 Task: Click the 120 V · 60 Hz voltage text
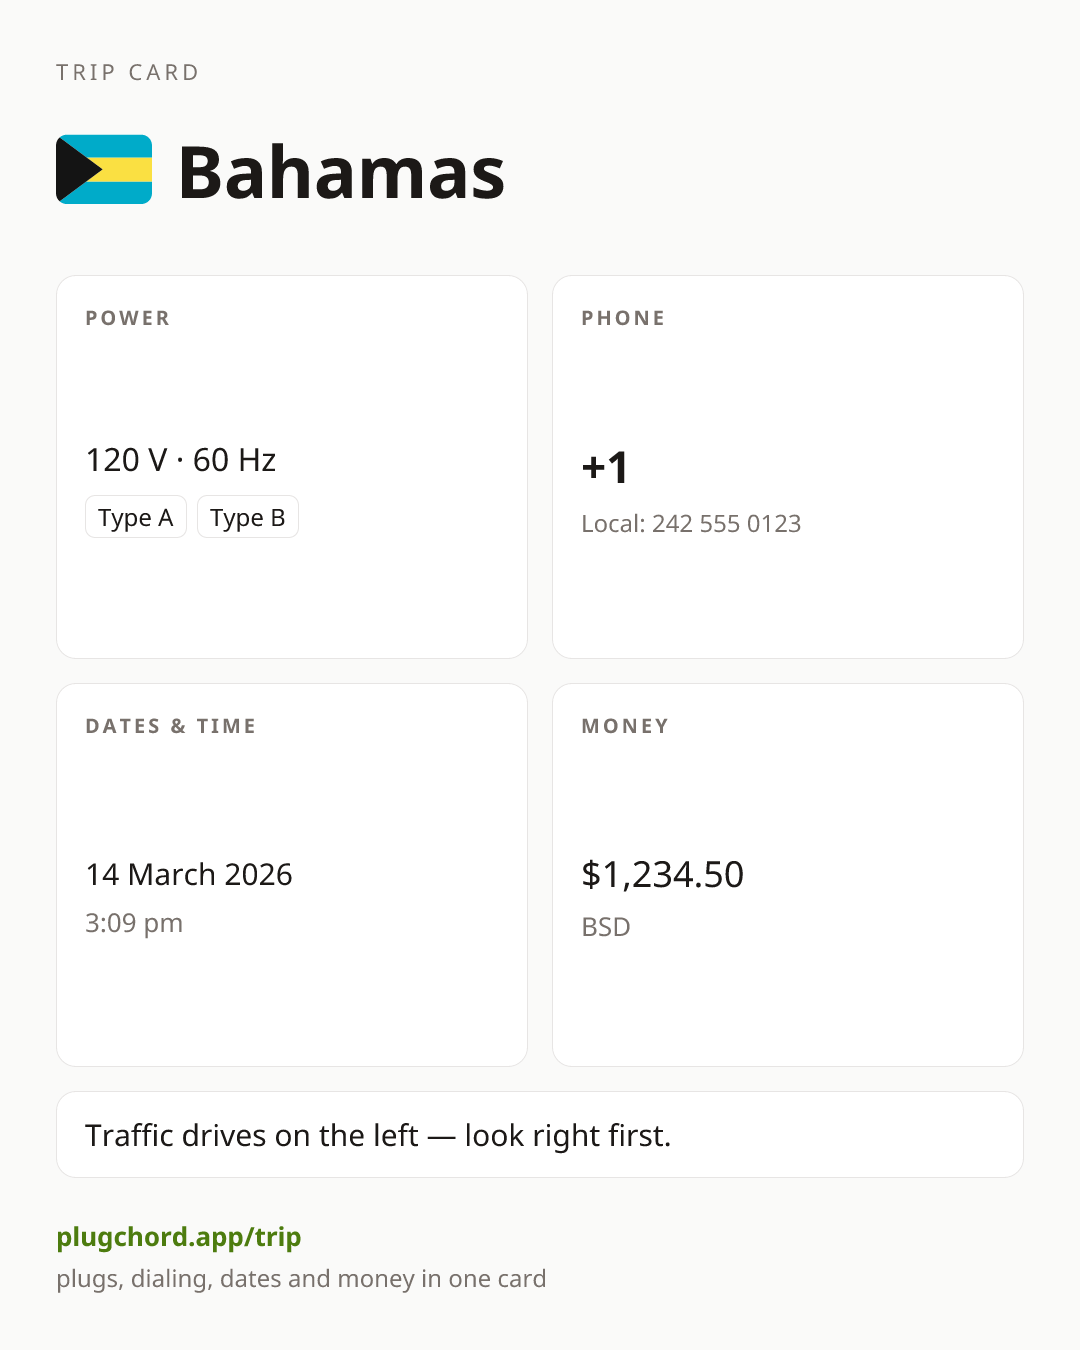pyautogui.click(x=181, y=460)
